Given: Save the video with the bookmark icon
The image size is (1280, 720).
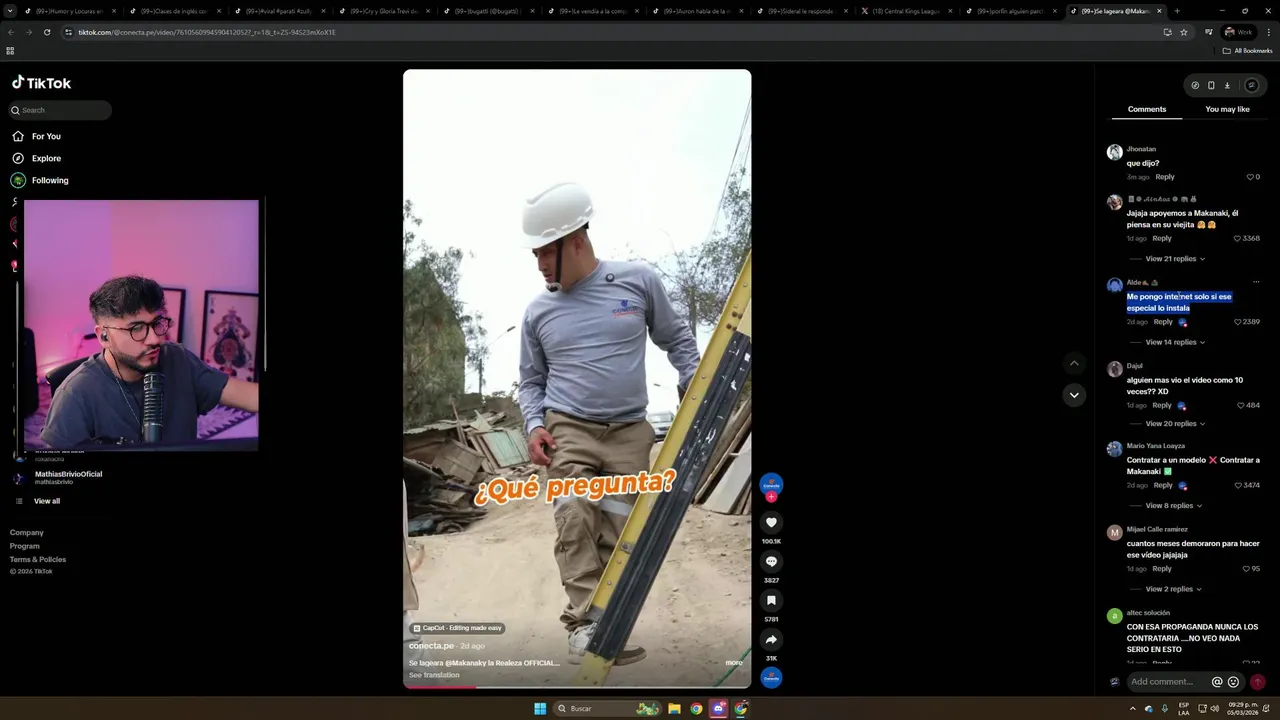Looking at the screenshot, I should pyautogui.click(x=771, y=600).
